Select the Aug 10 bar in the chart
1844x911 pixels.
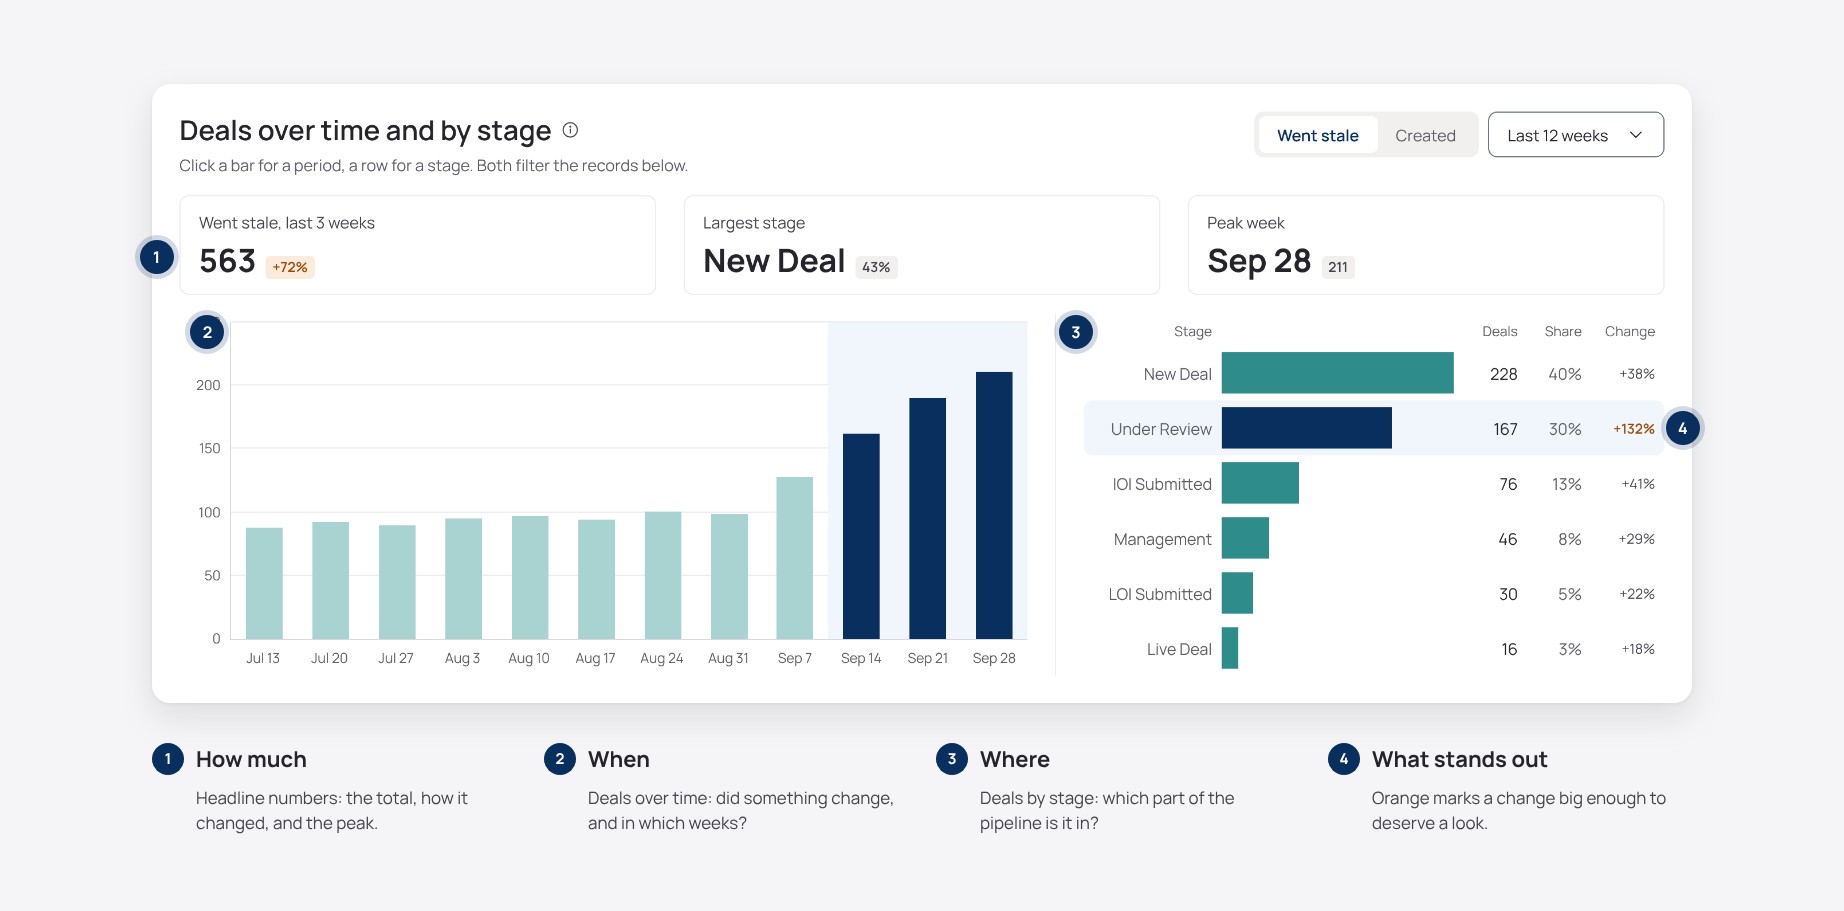[530, 577]
